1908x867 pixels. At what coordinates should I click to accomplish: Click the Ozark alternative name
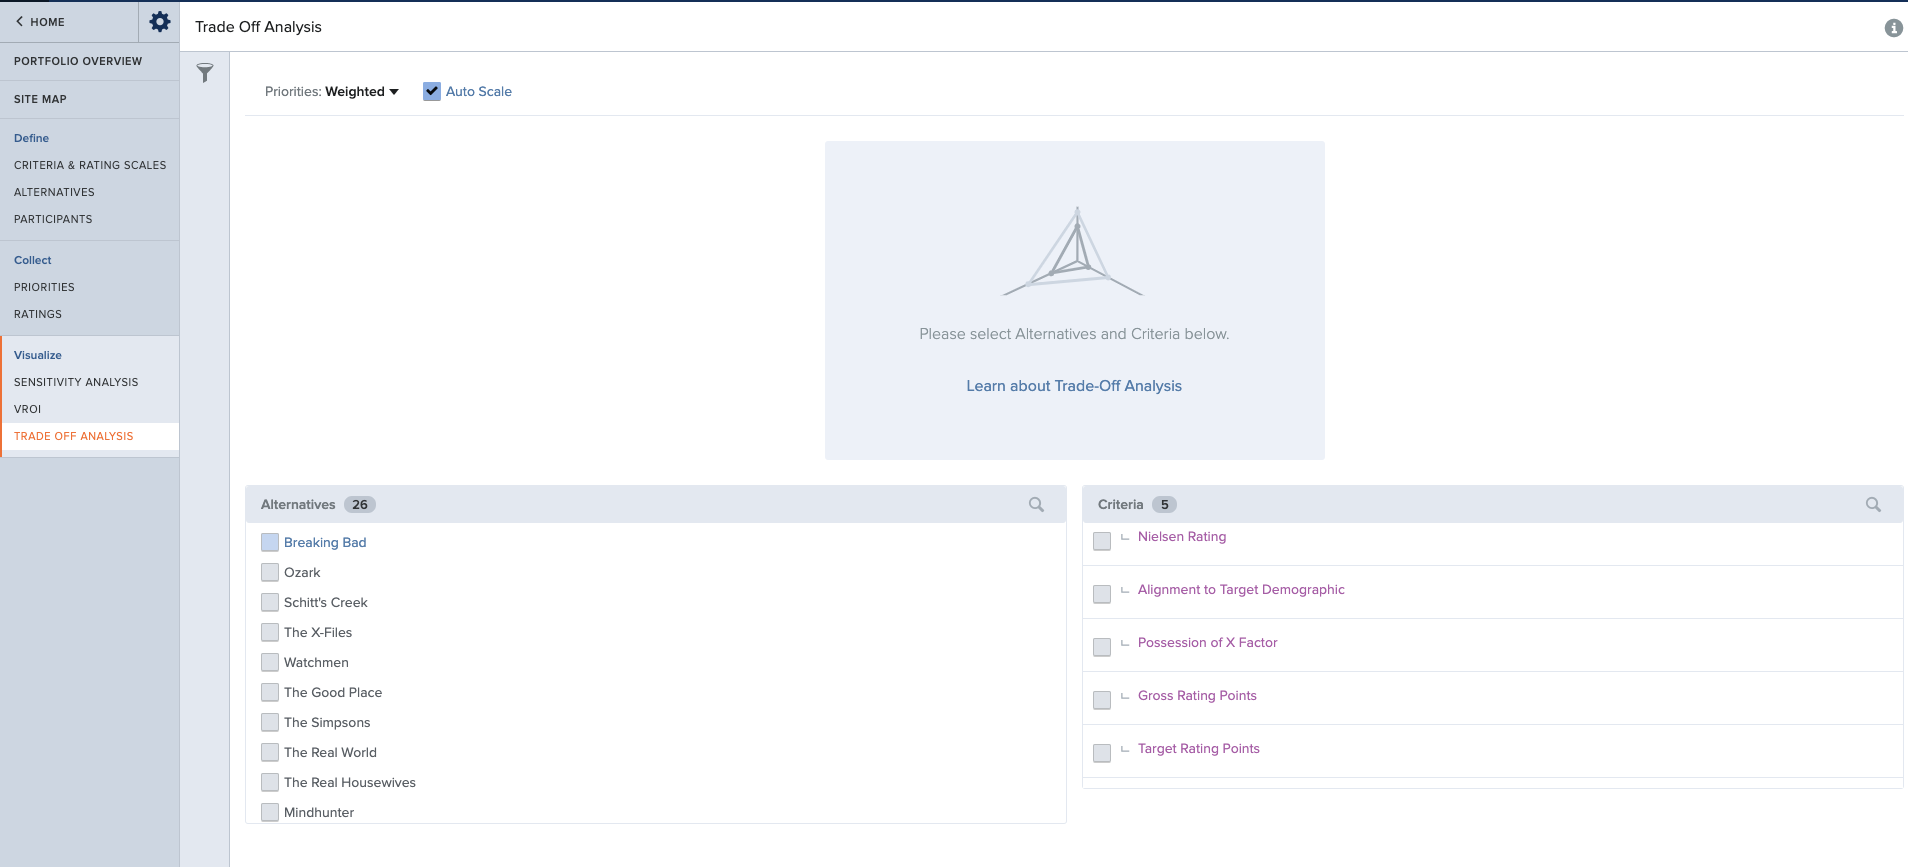[302, 572]
